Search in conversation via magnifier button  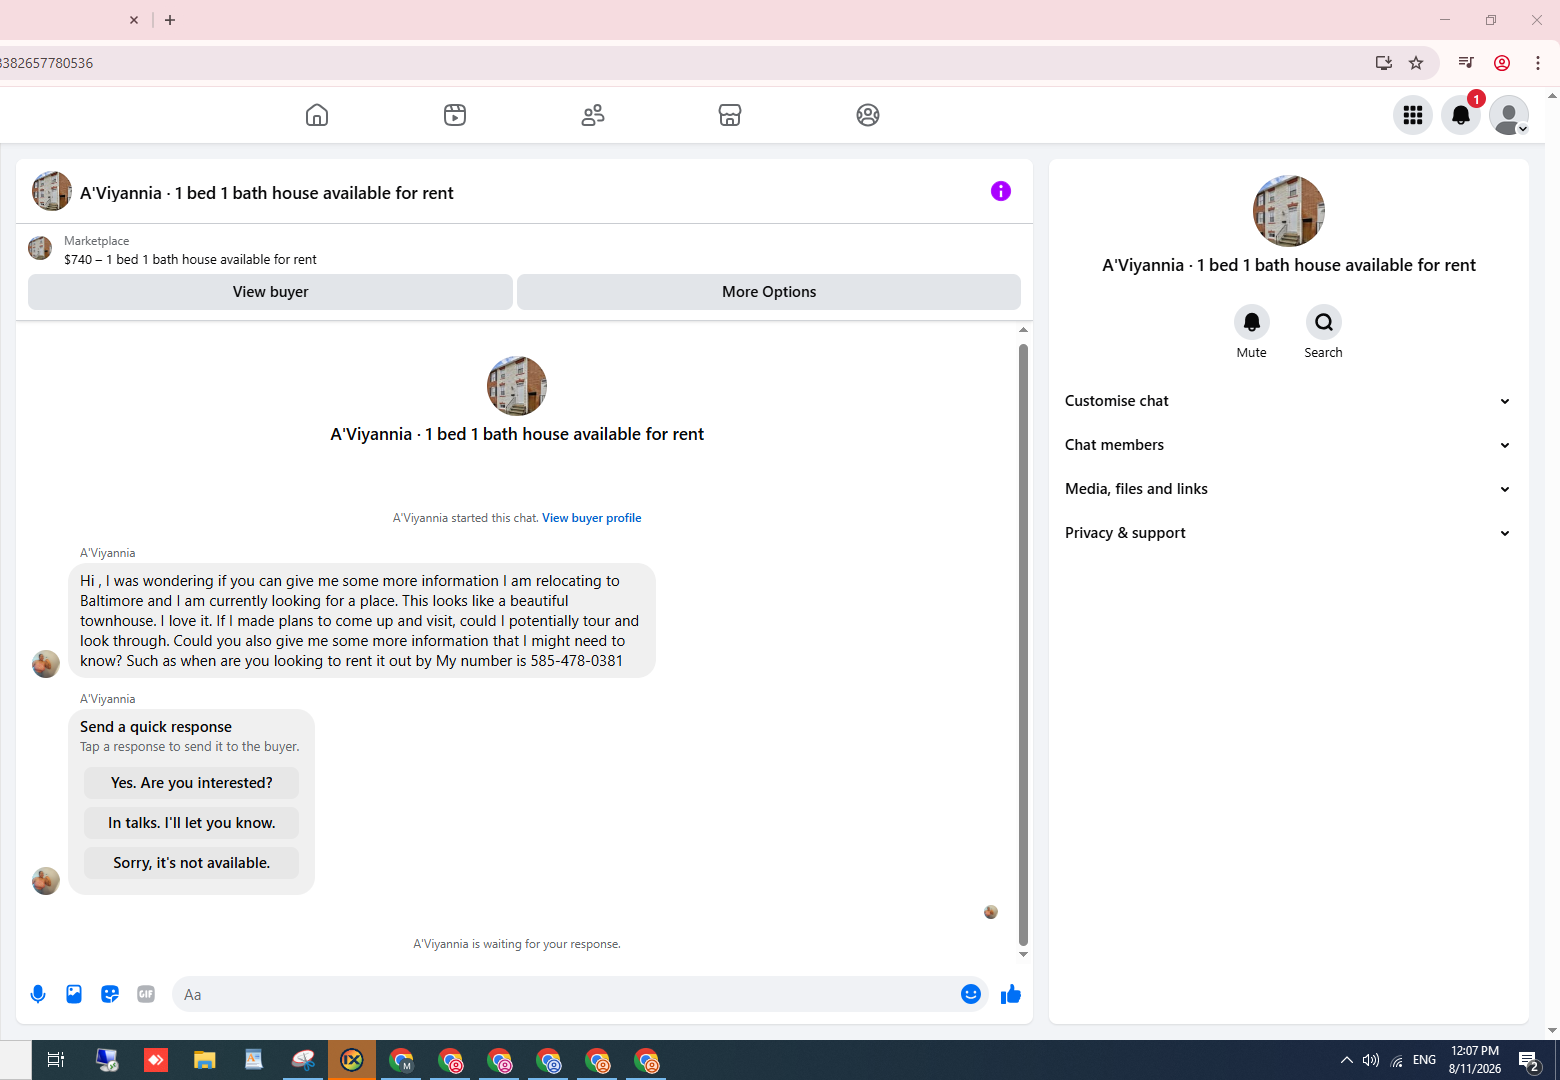point(1324,322)
